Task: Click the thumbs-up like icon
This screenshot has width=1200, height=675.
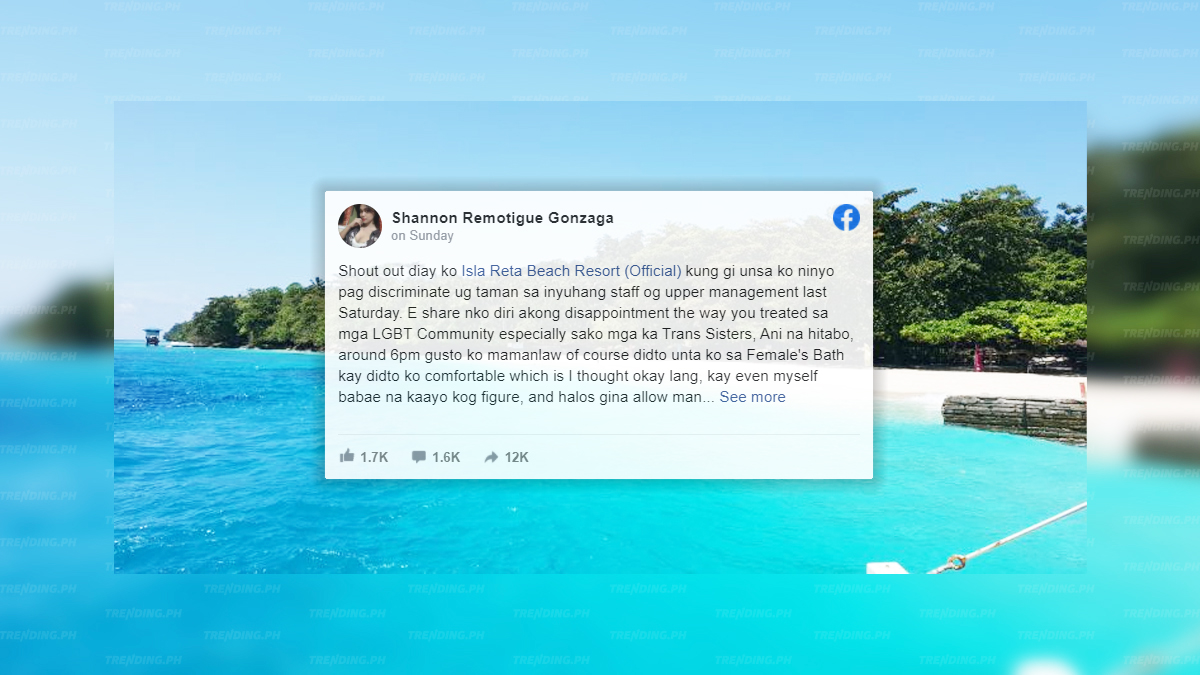Action: [x=347, y=456]
